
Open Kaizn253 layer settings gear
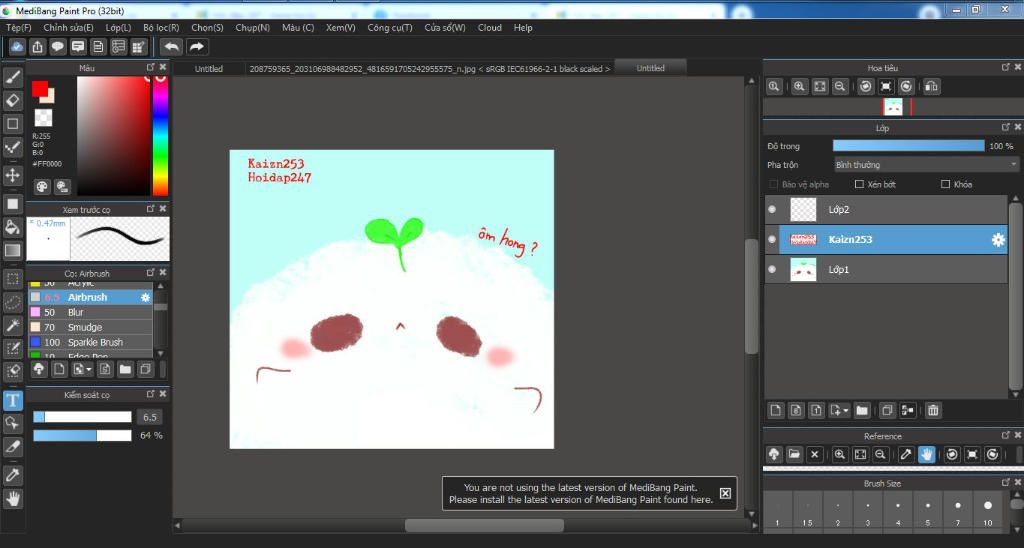coord(998,240)
